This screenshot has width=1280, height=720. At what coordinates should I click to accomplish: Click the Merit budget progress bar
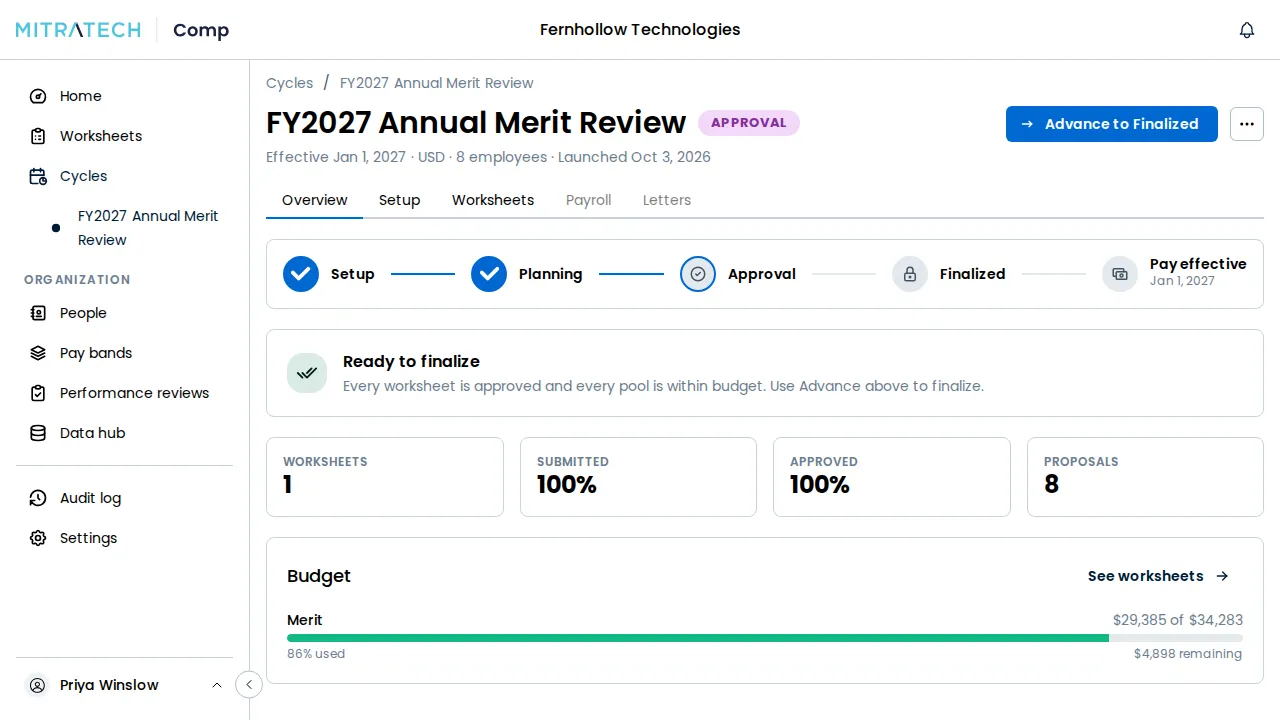pos(765,638)
